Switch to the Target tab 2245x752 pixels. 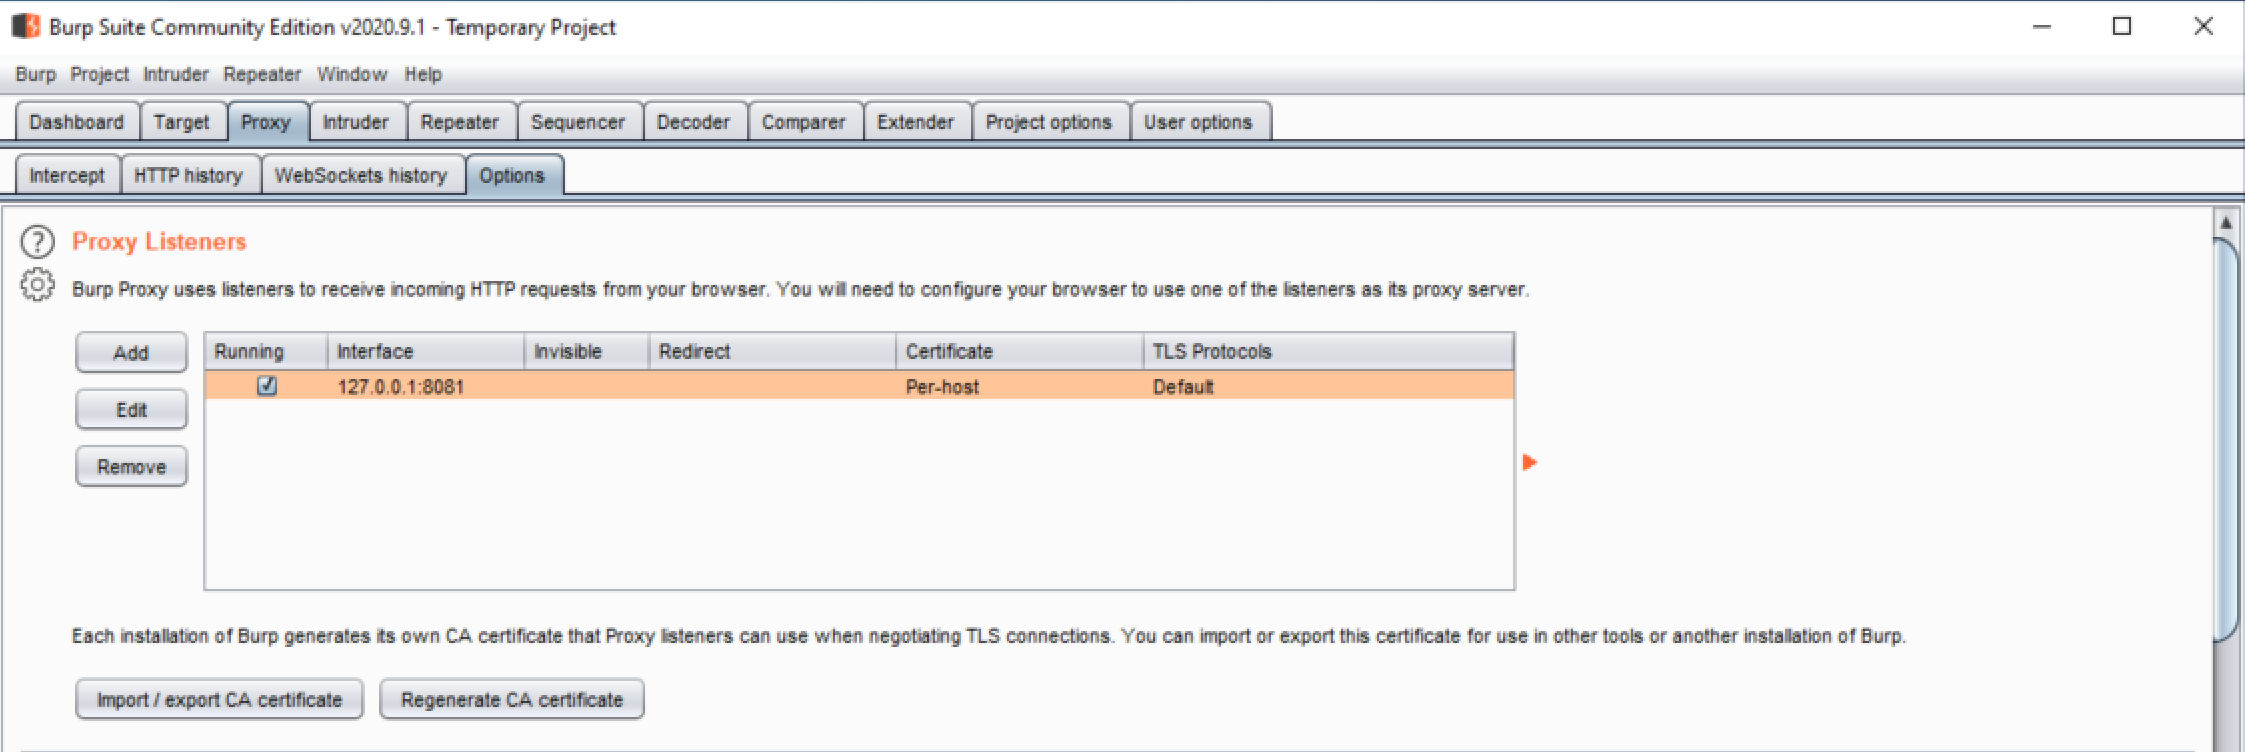click(182, 122)
